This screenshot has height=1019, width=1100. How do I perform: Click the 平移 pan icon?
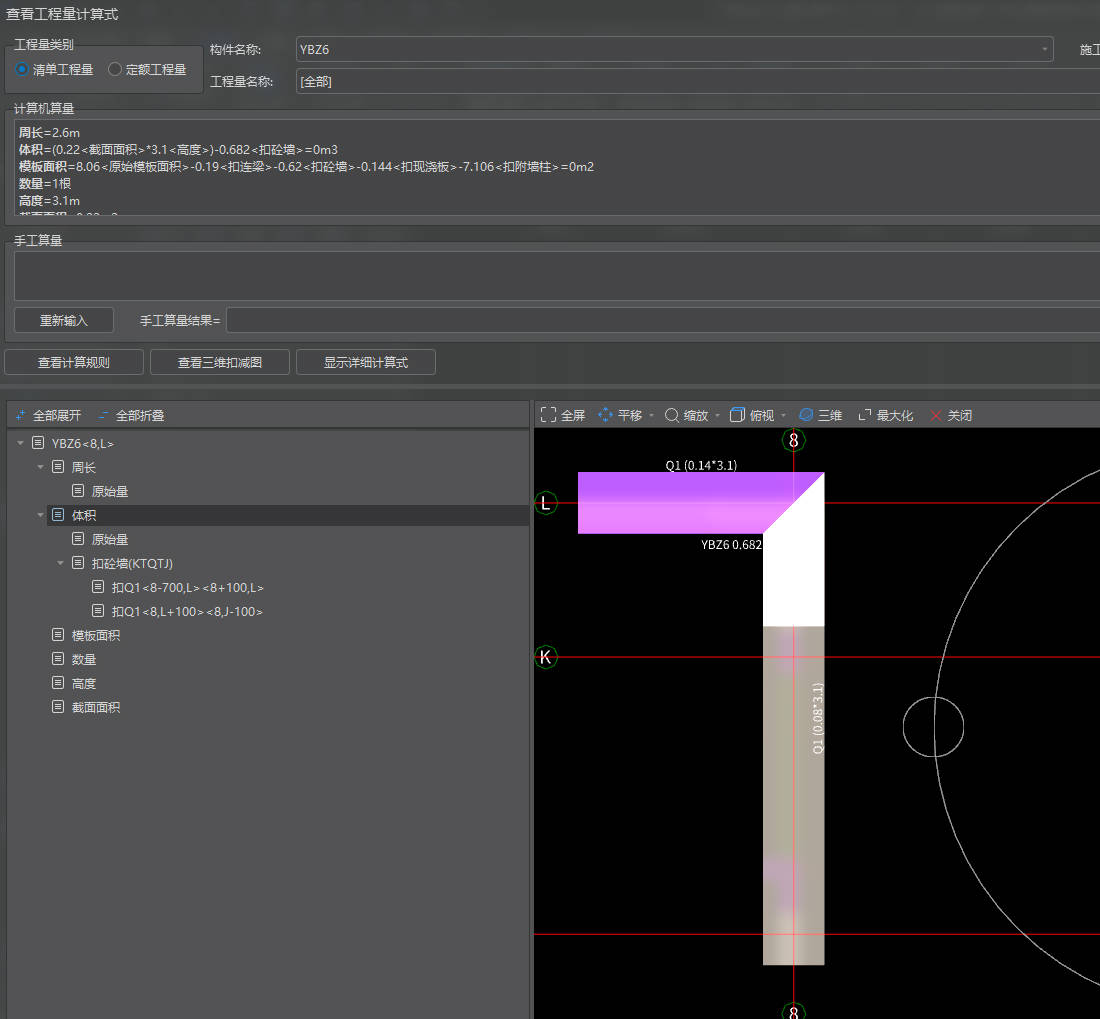(x=605, y=415)
